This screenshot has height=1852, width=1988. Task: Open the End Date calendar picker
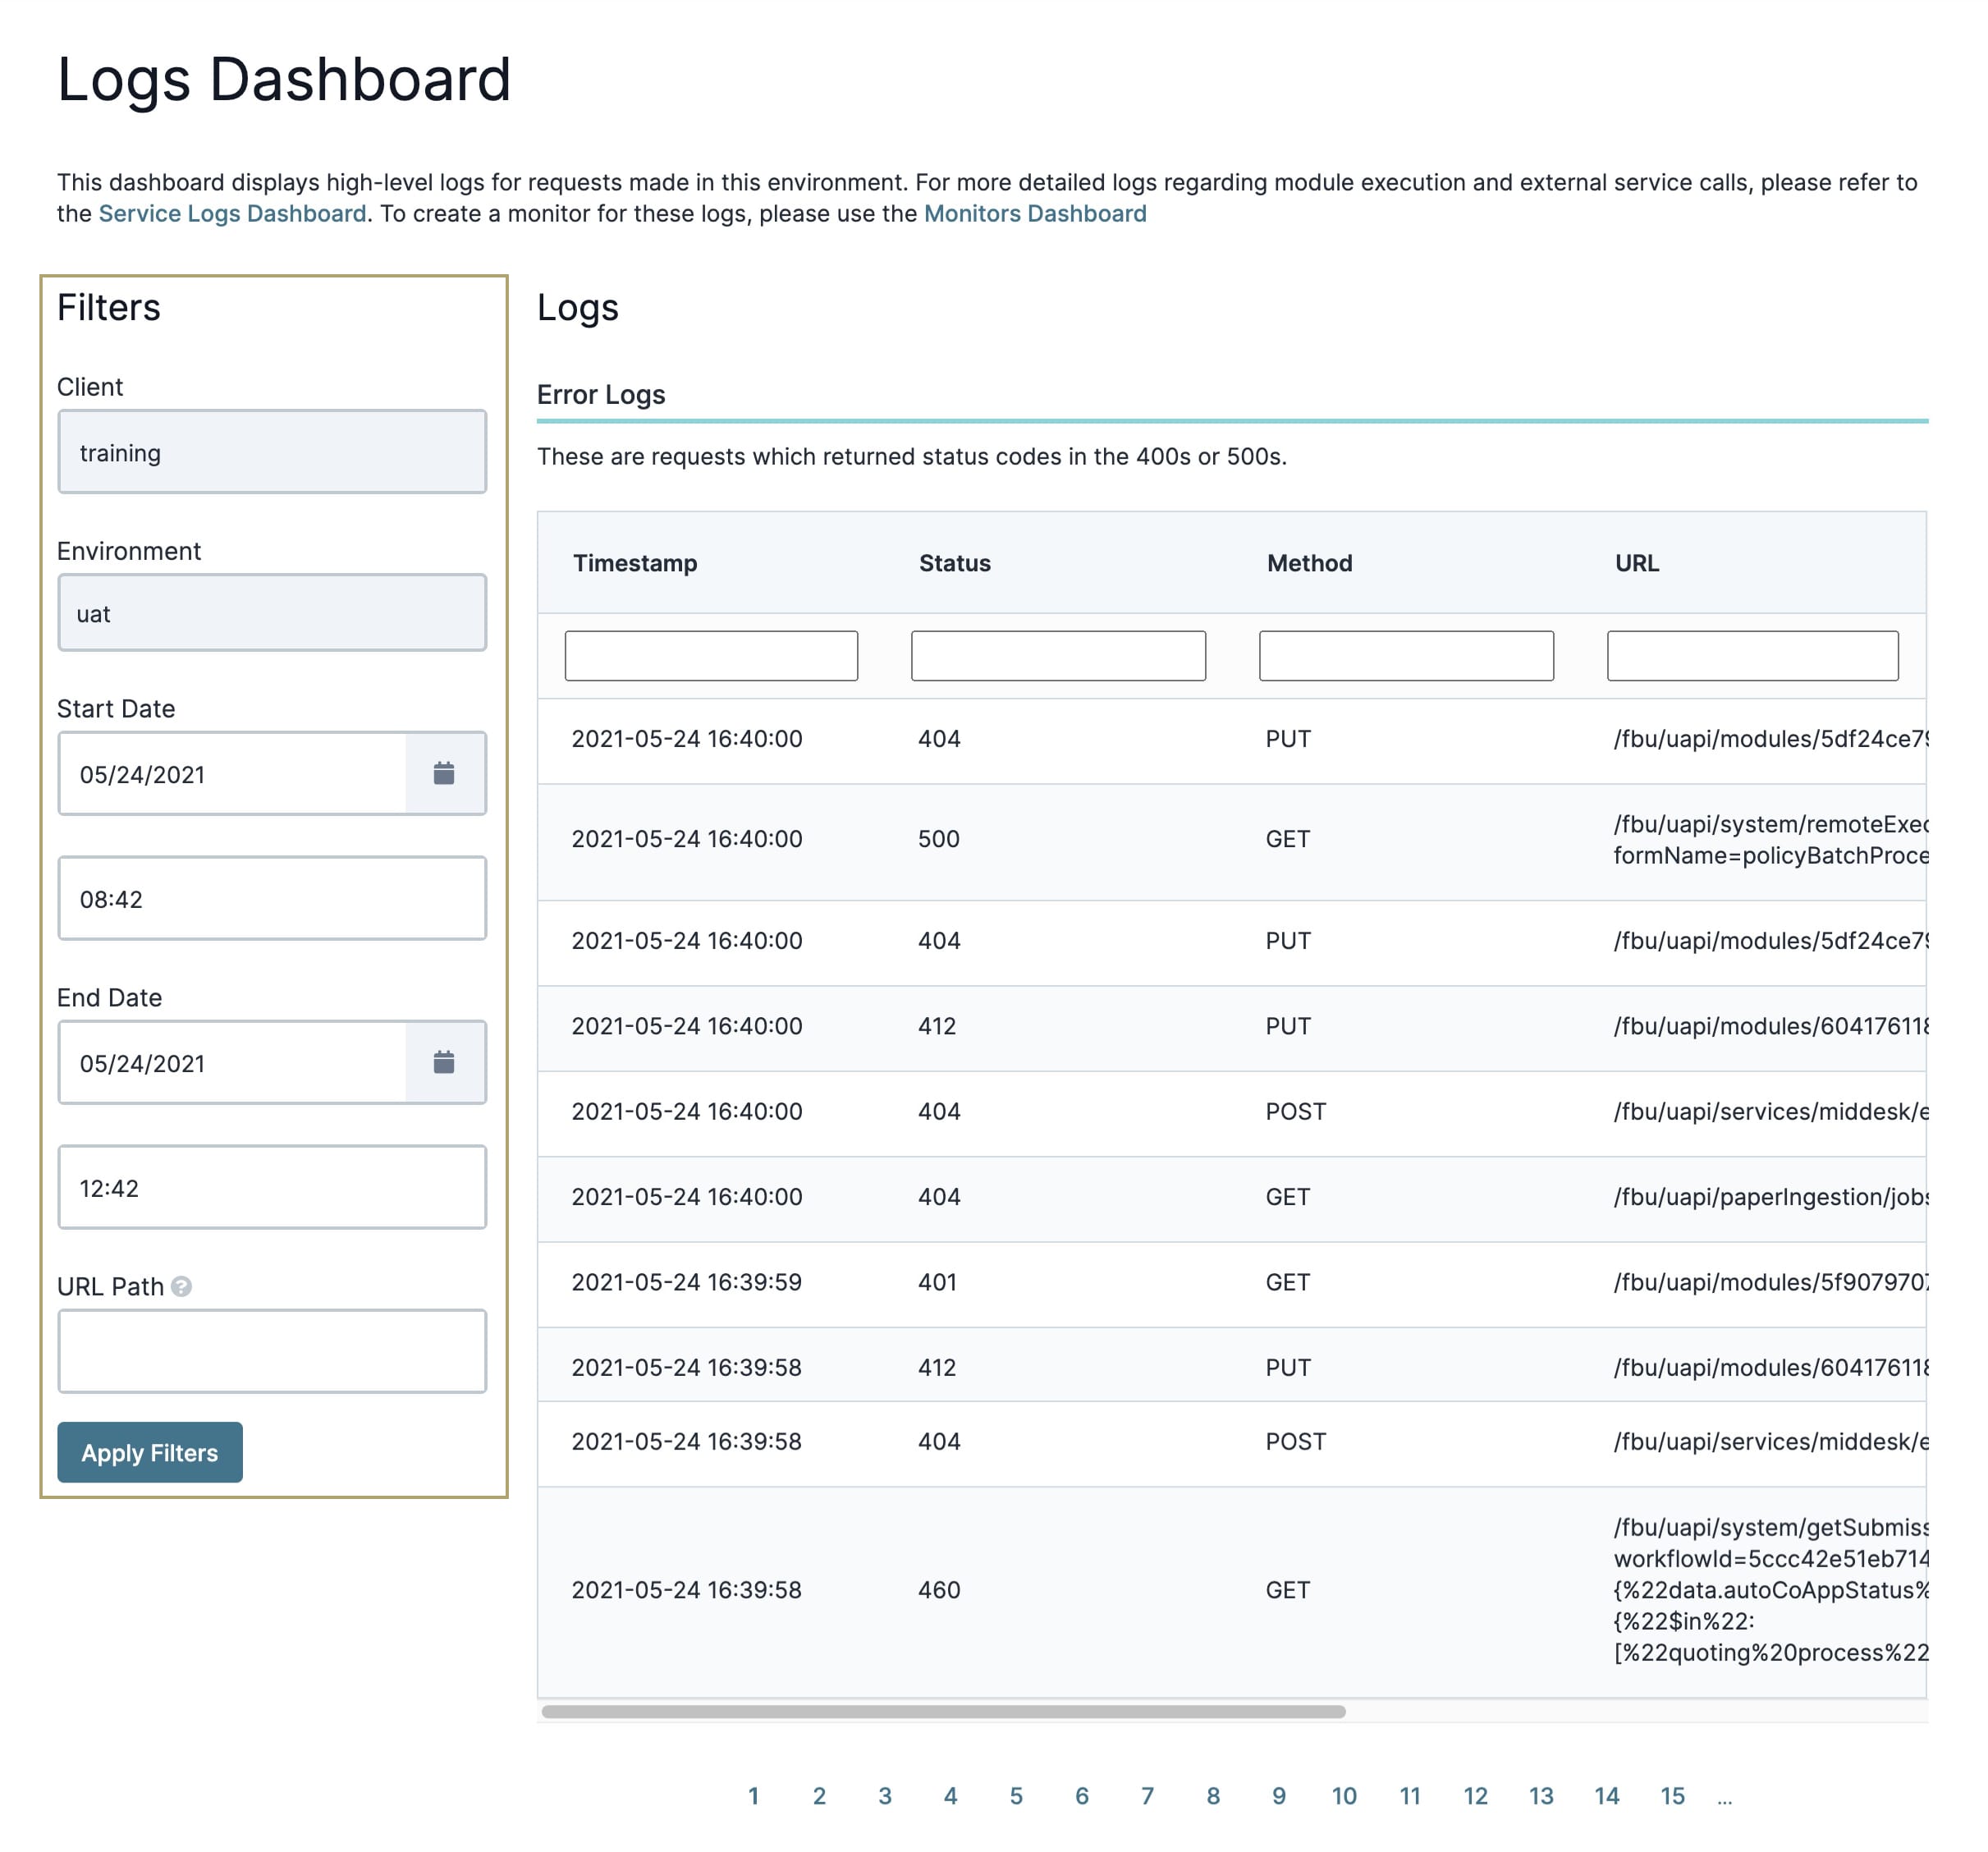pyautogui.click(x=444, y=1062)
